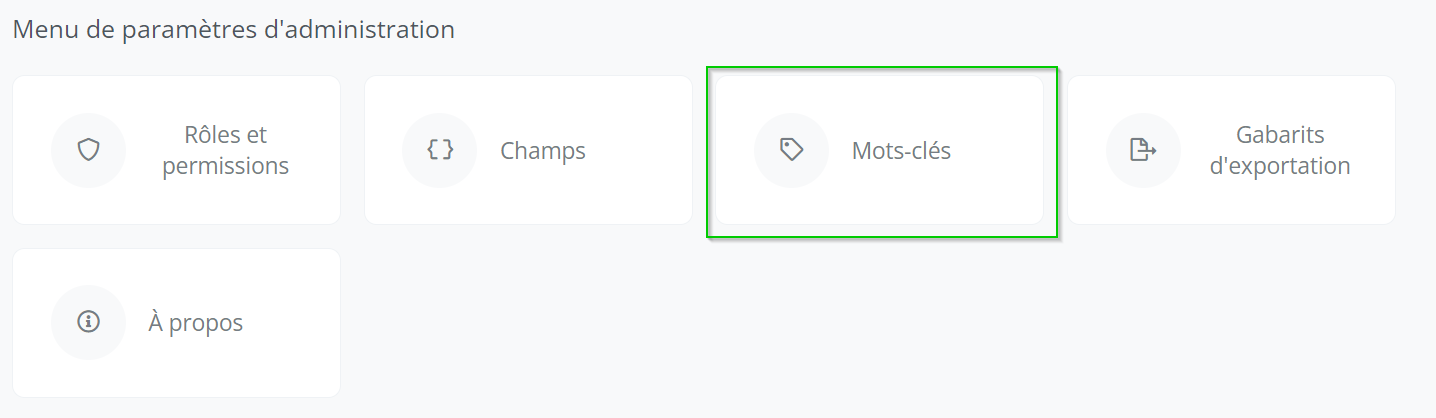Viewport: 1436px width, 418px height.
Task: Click the export file icon
Action: coord(1143,151)
